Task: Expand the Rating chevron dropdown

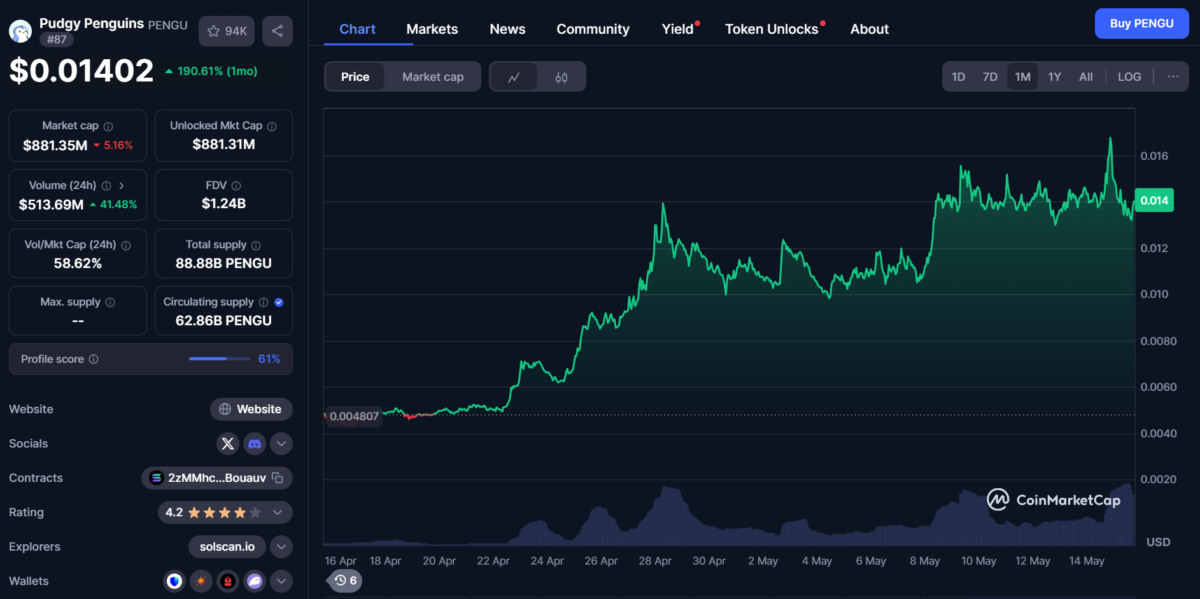Action: tap(277, 512)
